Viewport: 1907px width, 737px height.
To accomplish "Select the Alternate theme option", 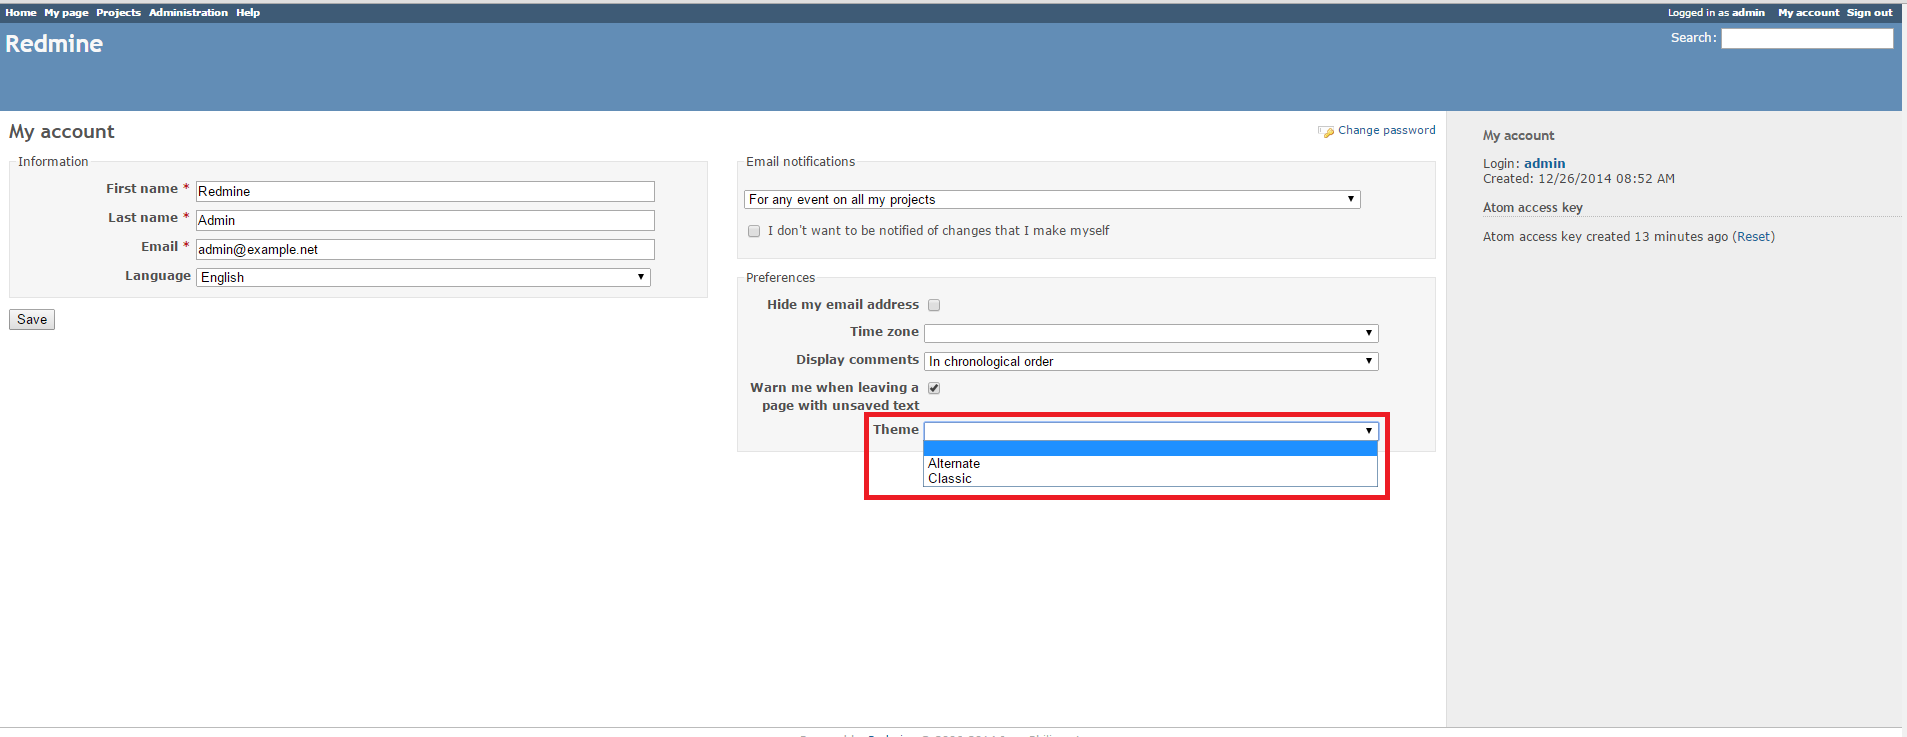I will [x=1150, y=463].
